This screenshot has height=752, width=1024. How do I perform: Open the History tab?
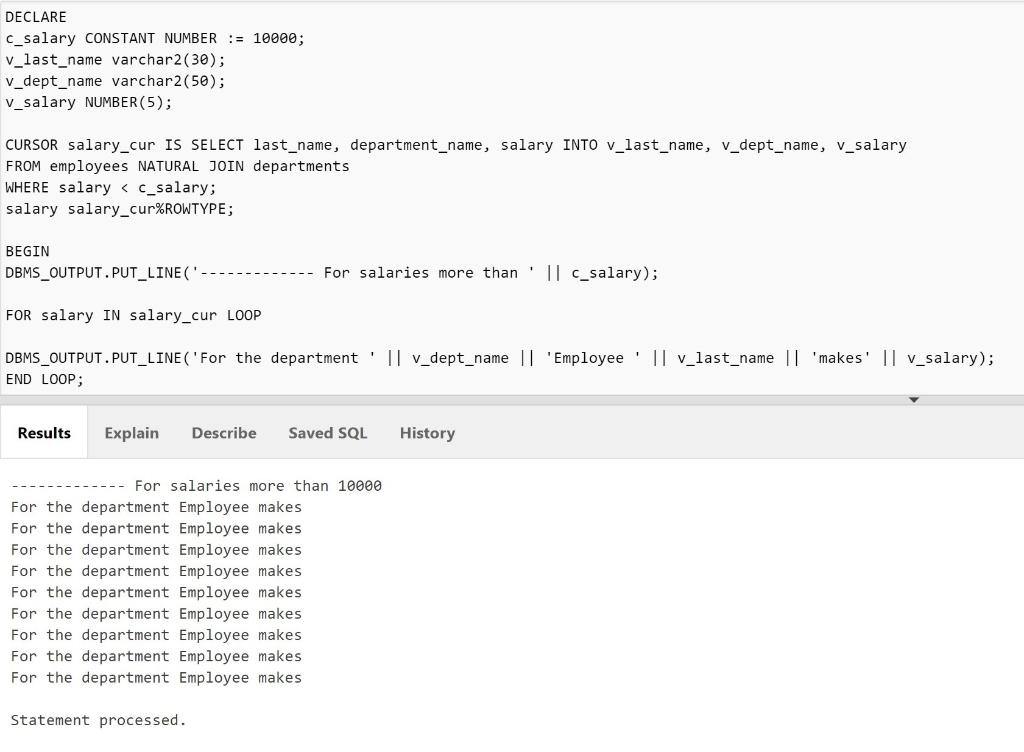(x=427, y=433)
